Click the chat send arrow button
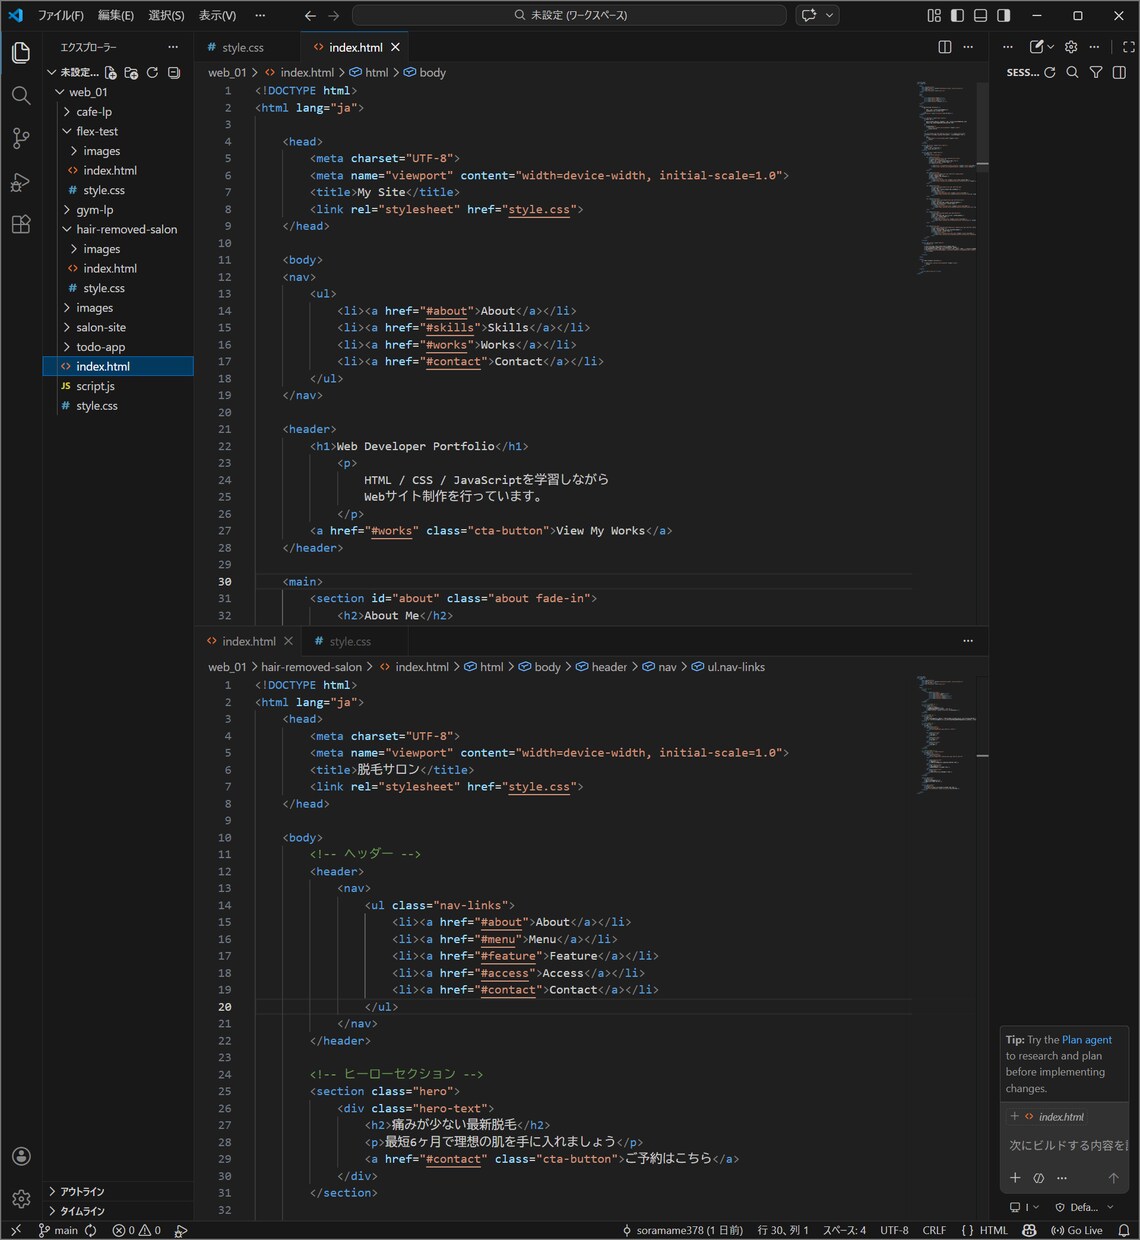This screenshot has width=1140, height=1240. tap(1113, 1178)
